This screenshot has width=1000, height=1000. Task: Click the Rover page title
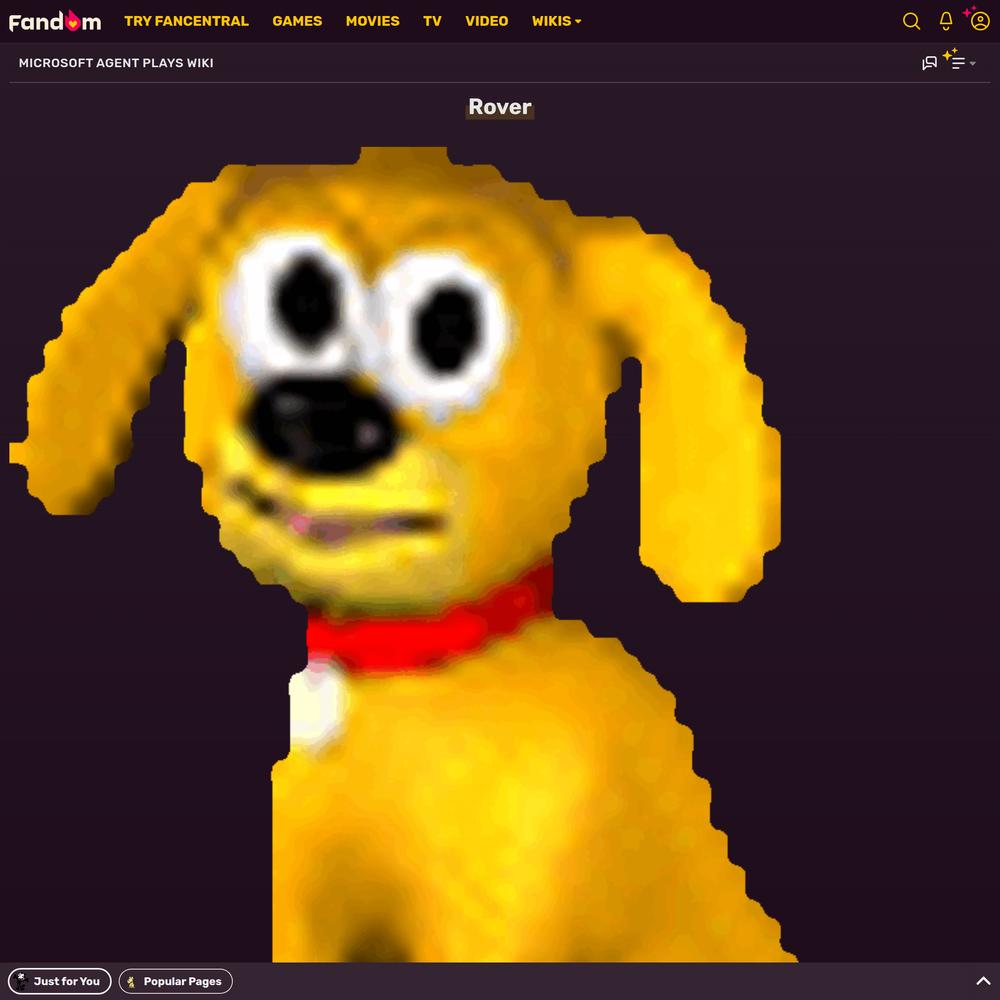click(500, 107)
